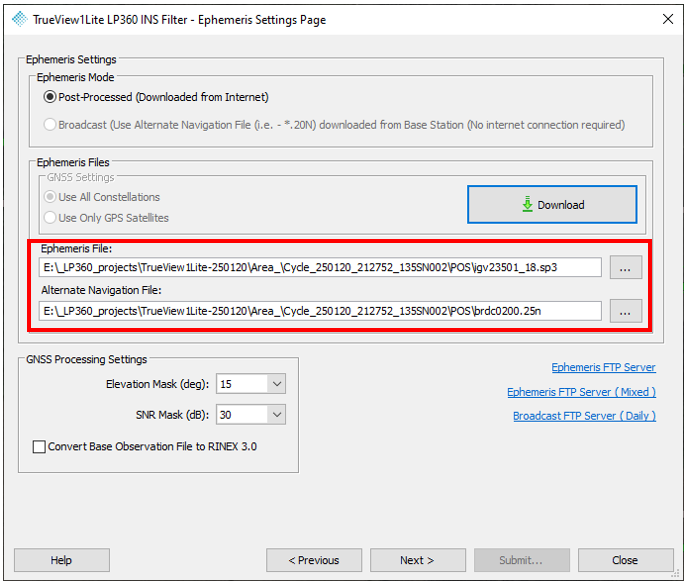
Task: Open Broadcast FTP Server (Daily) link
Action: coord(584,416)
